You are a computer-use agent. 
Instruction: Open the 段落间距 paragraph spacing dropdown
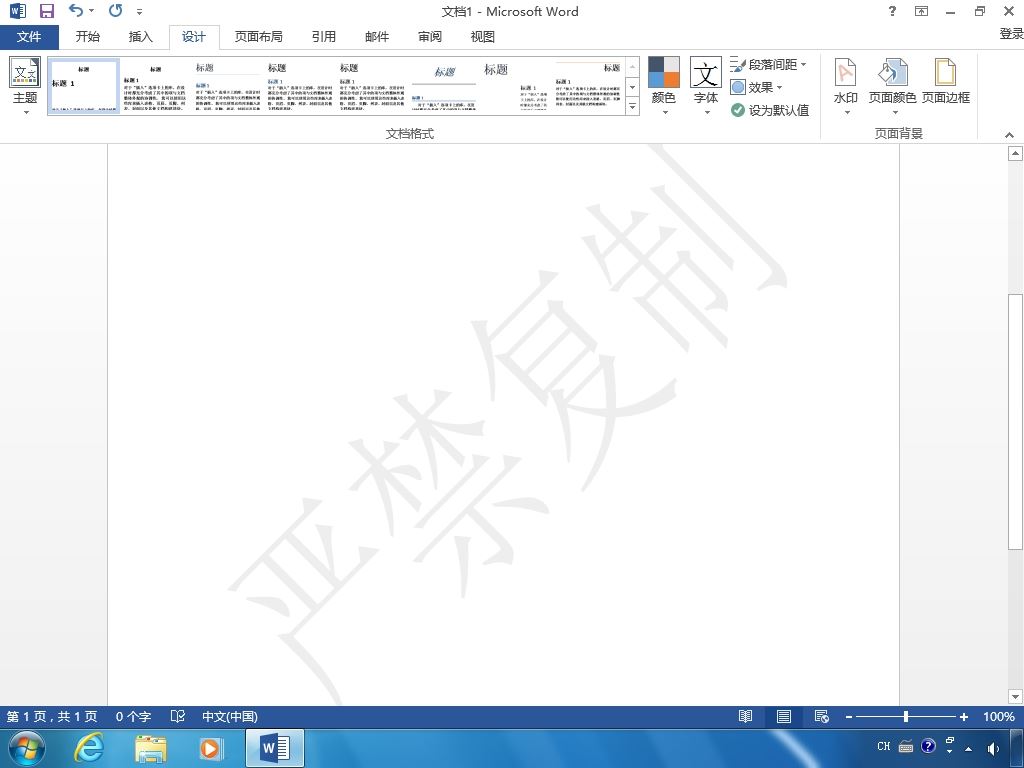pos(769,65)
